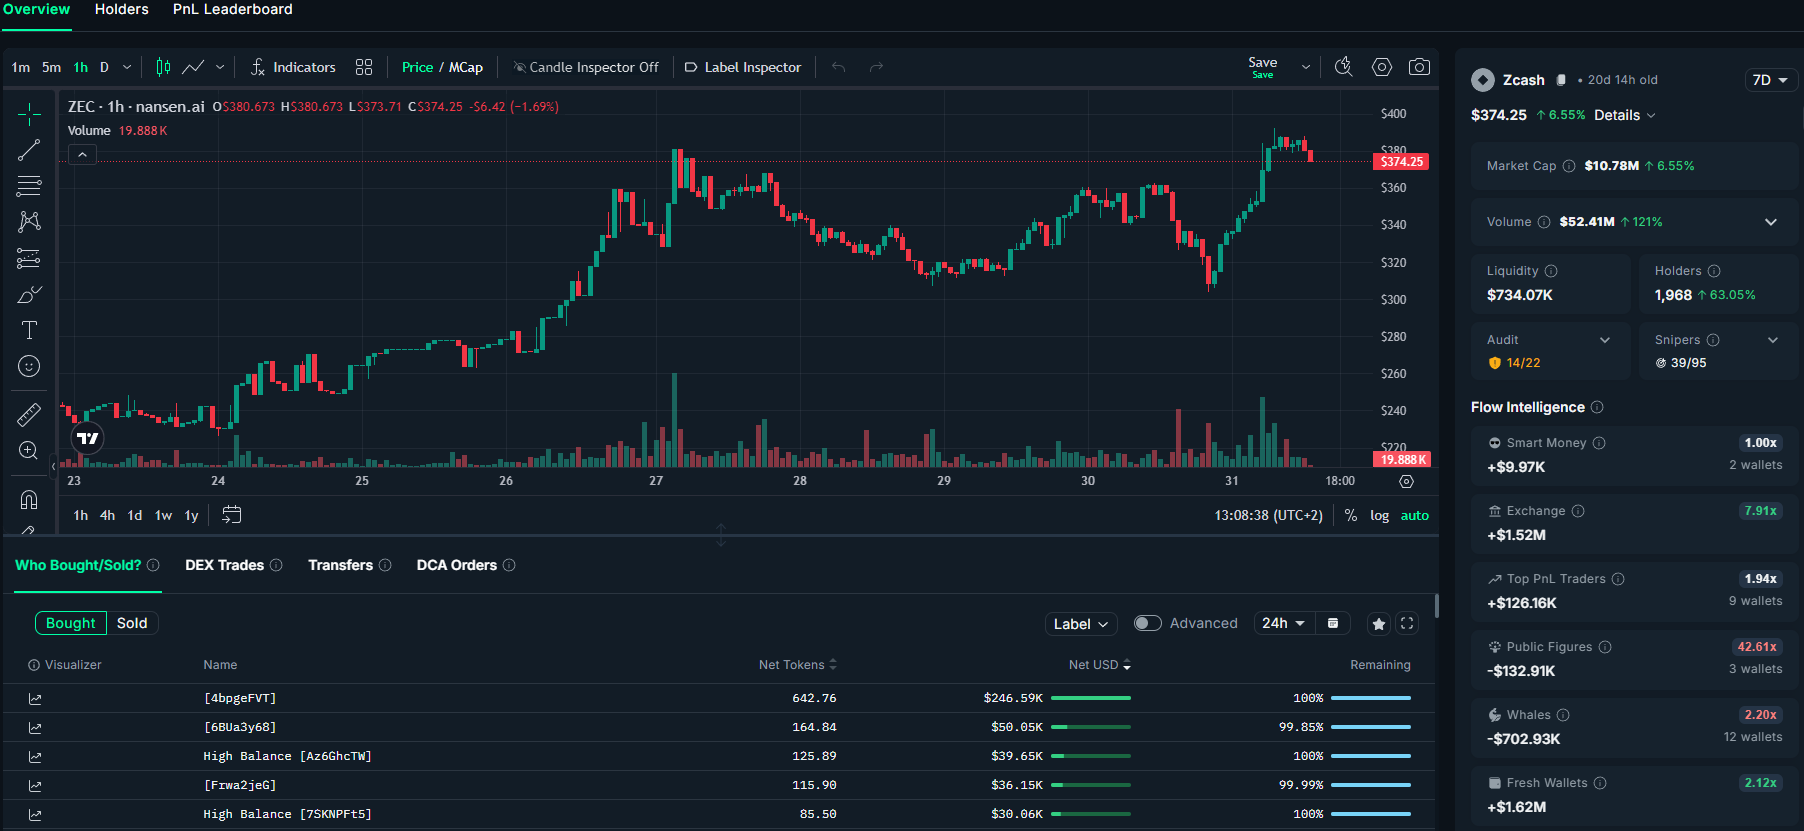Switch to the Sold view
1804x831 pixels.
point(132,623)
